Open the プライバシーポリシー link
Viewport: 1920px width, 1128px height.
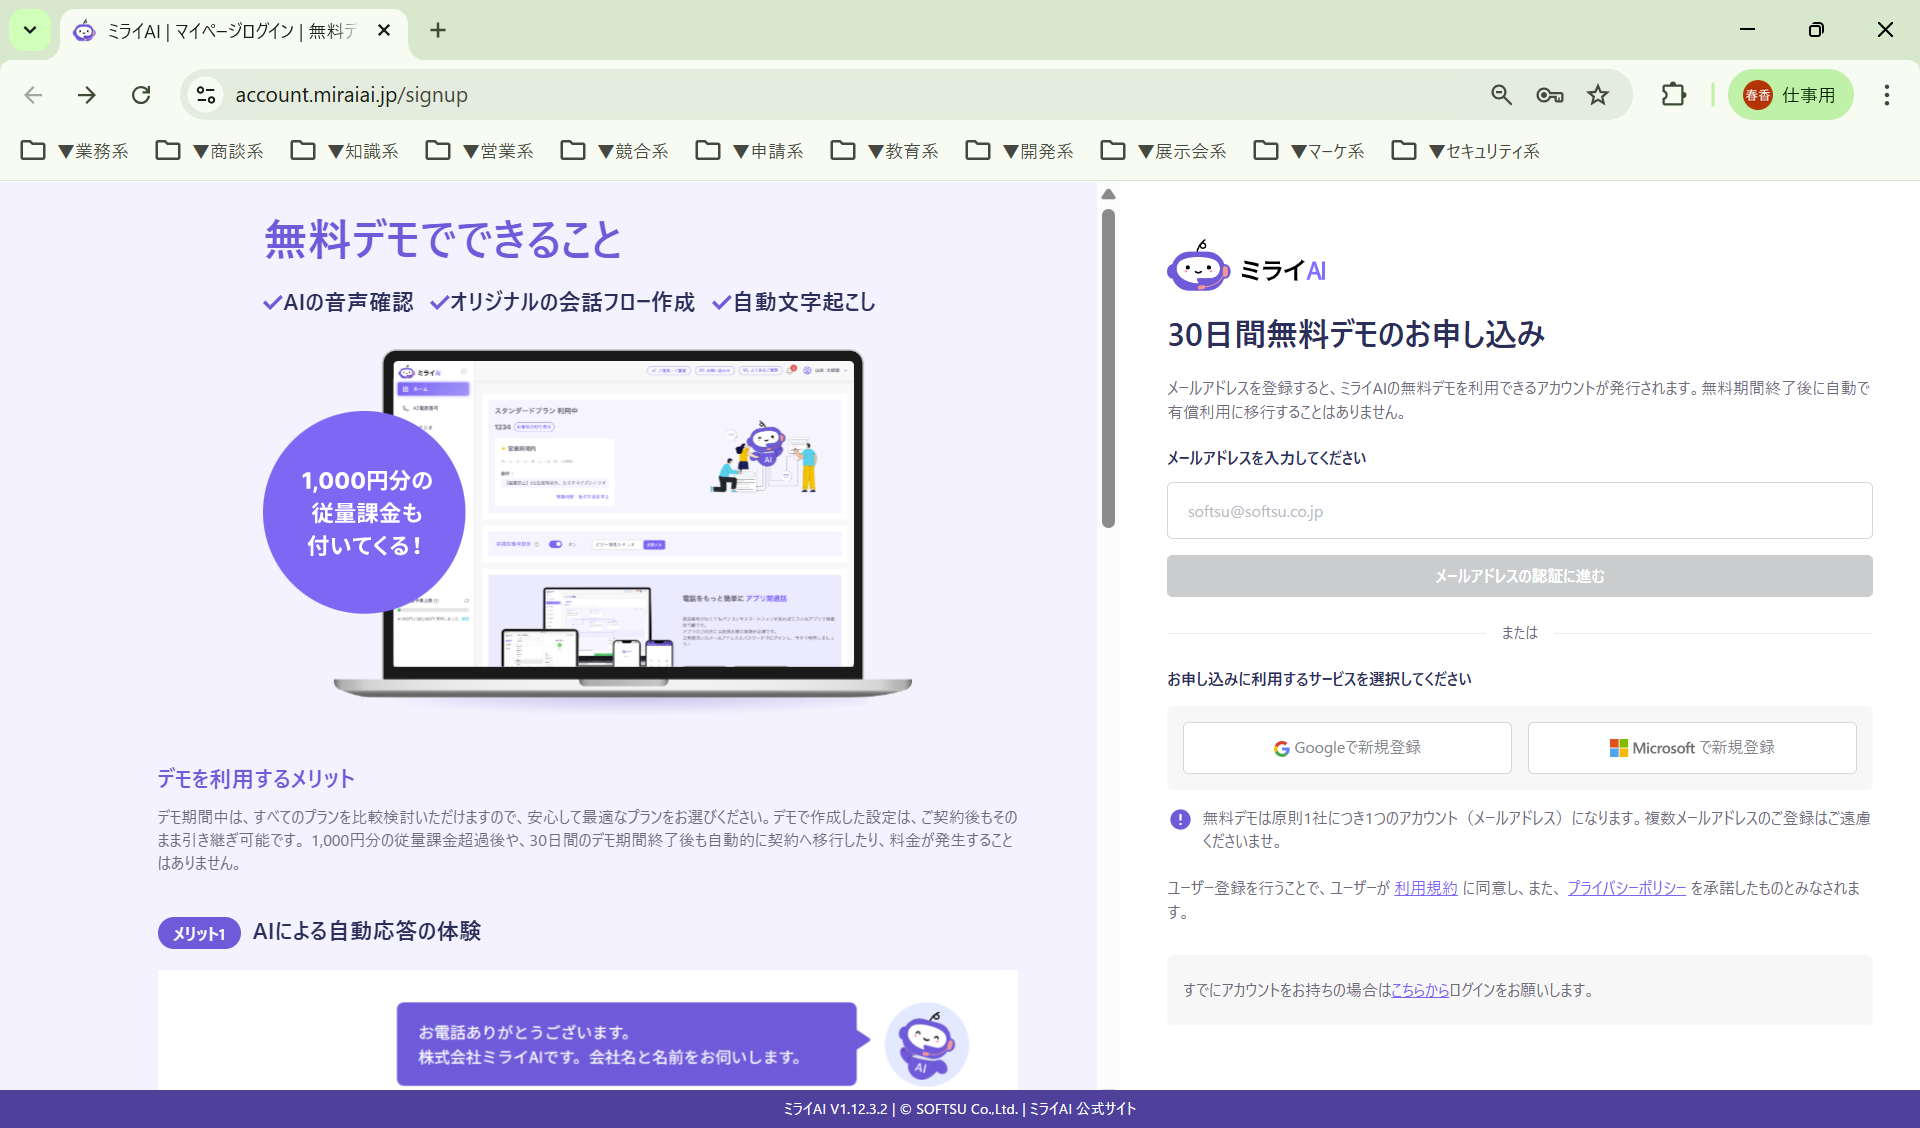tap(1627, 888)
